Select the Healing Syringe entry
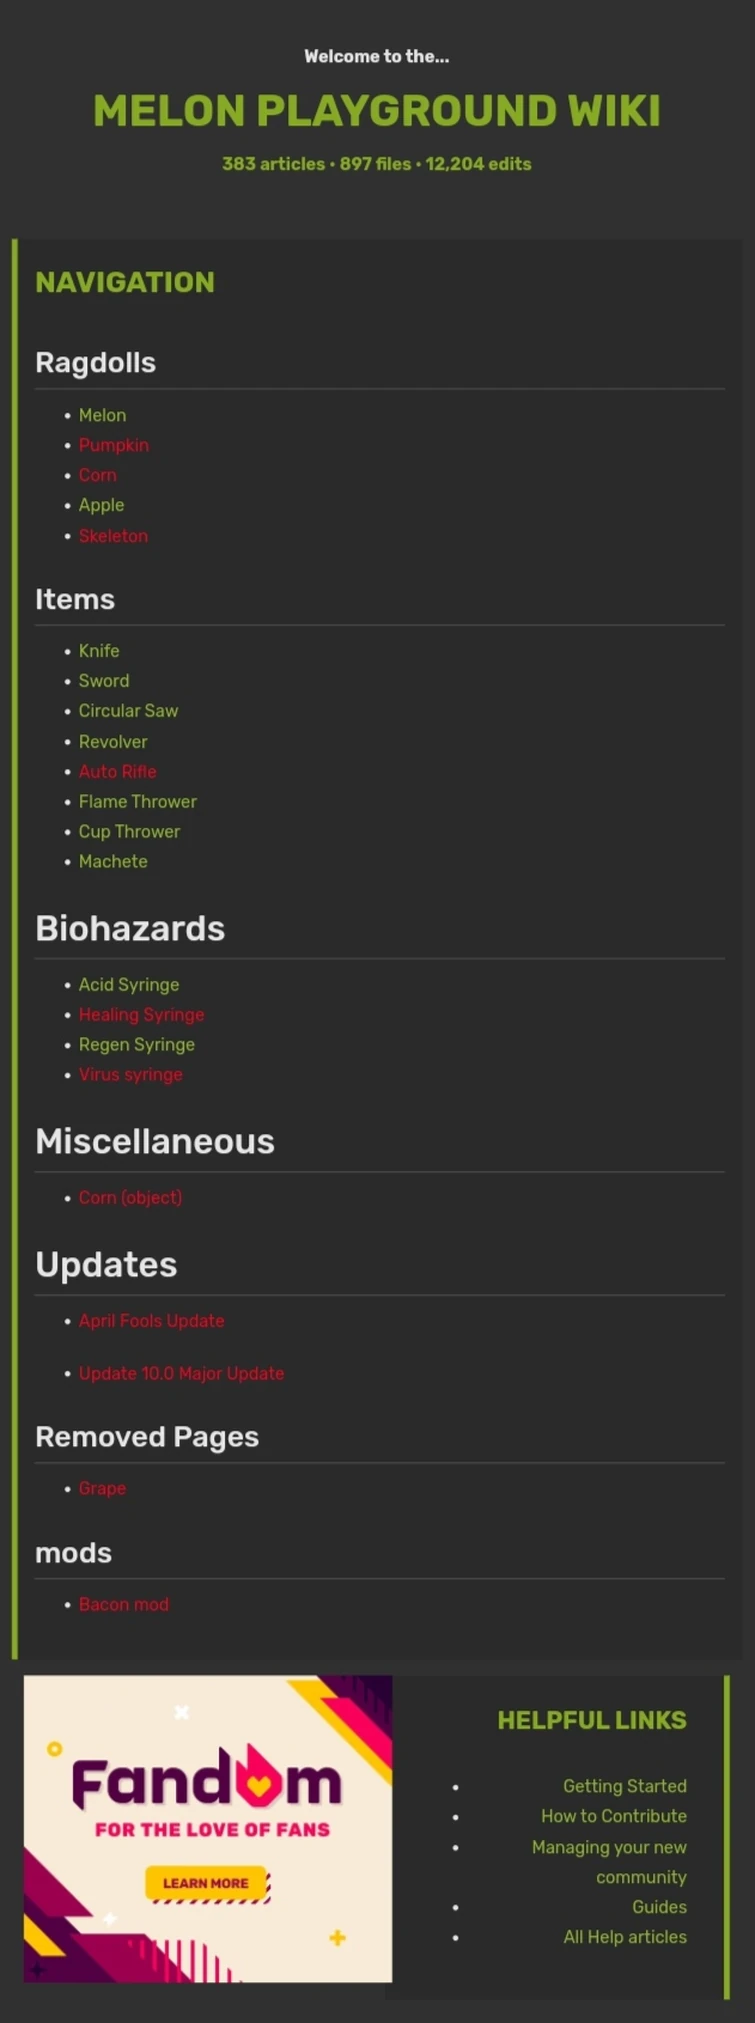This screenshot has height=2023, width=755. [x=141, y=1015]
